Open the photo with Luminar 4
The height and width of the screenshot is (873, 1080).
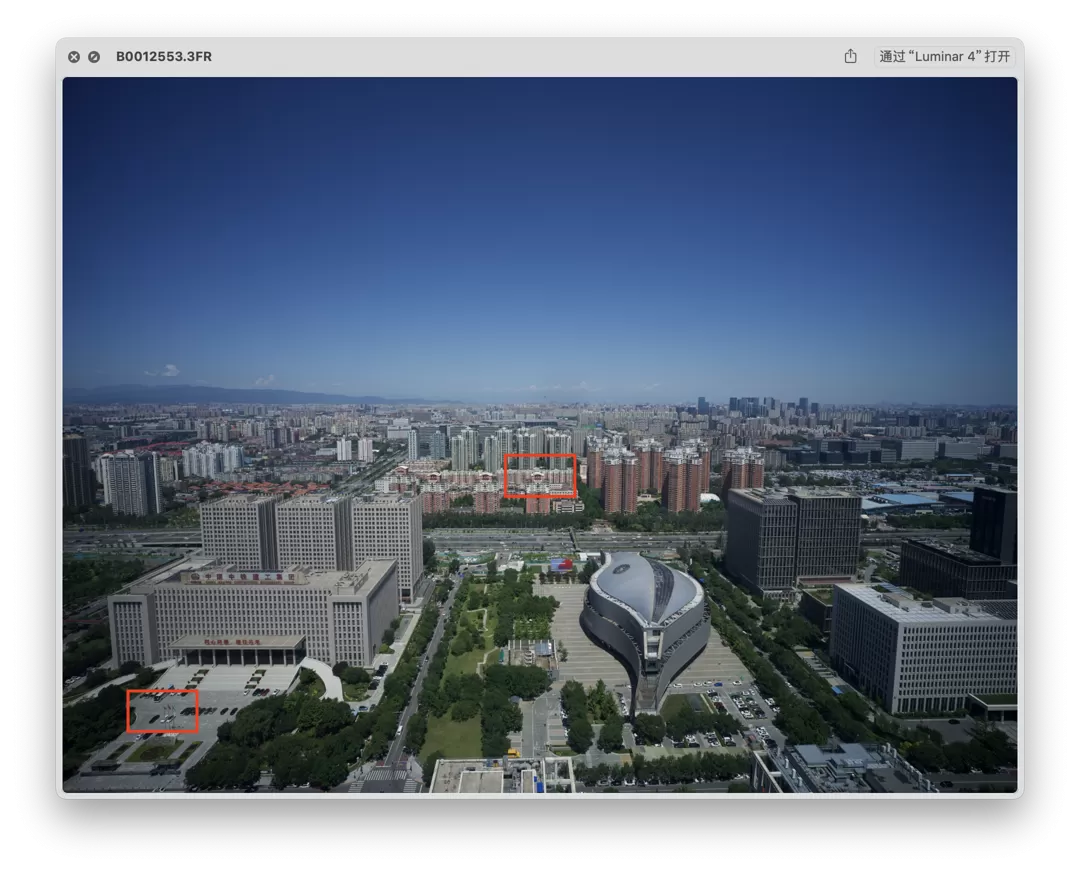944,57
